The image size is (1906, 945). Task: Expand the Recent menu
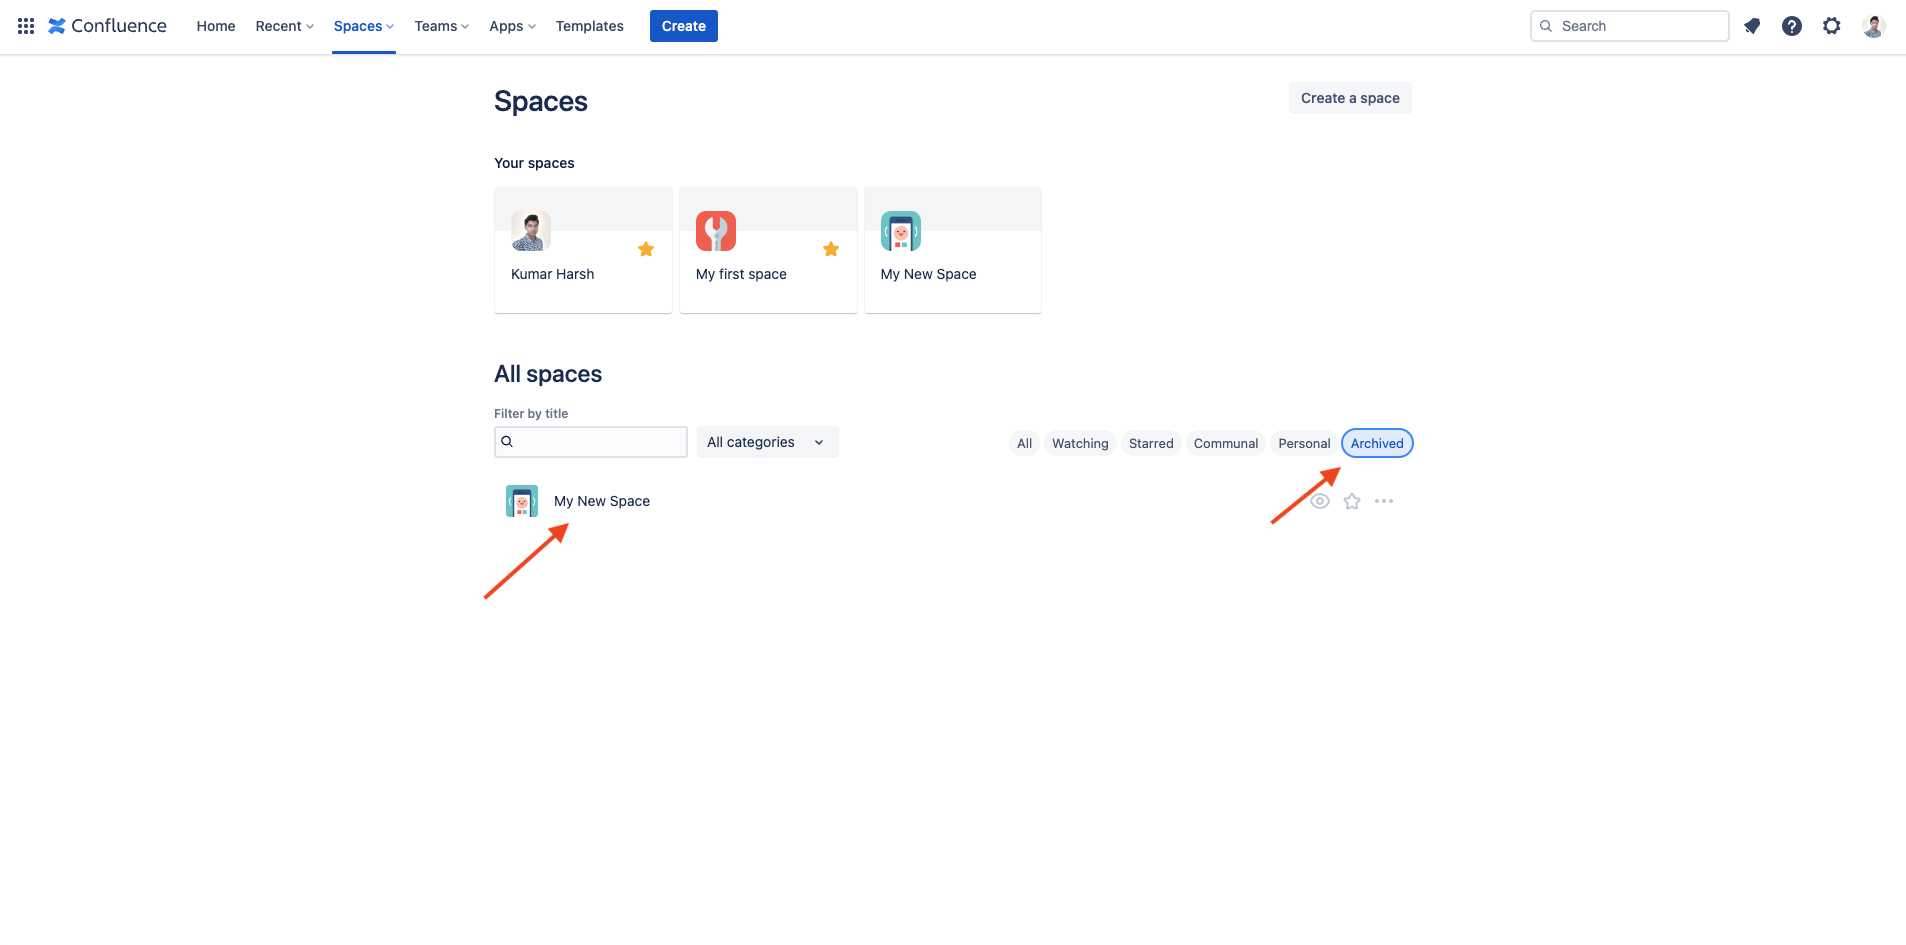tap(284, 26)
